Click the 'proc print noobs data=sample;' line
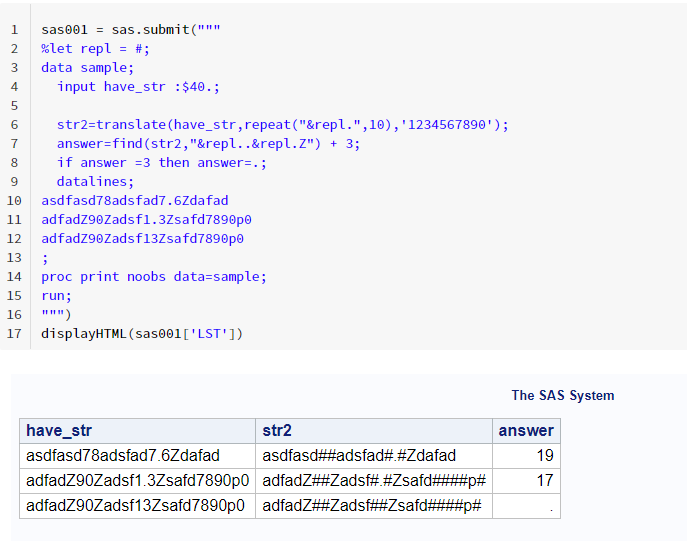Image resolution: width=687 pixels, height=541 pixels. click(x=154, y=276)
